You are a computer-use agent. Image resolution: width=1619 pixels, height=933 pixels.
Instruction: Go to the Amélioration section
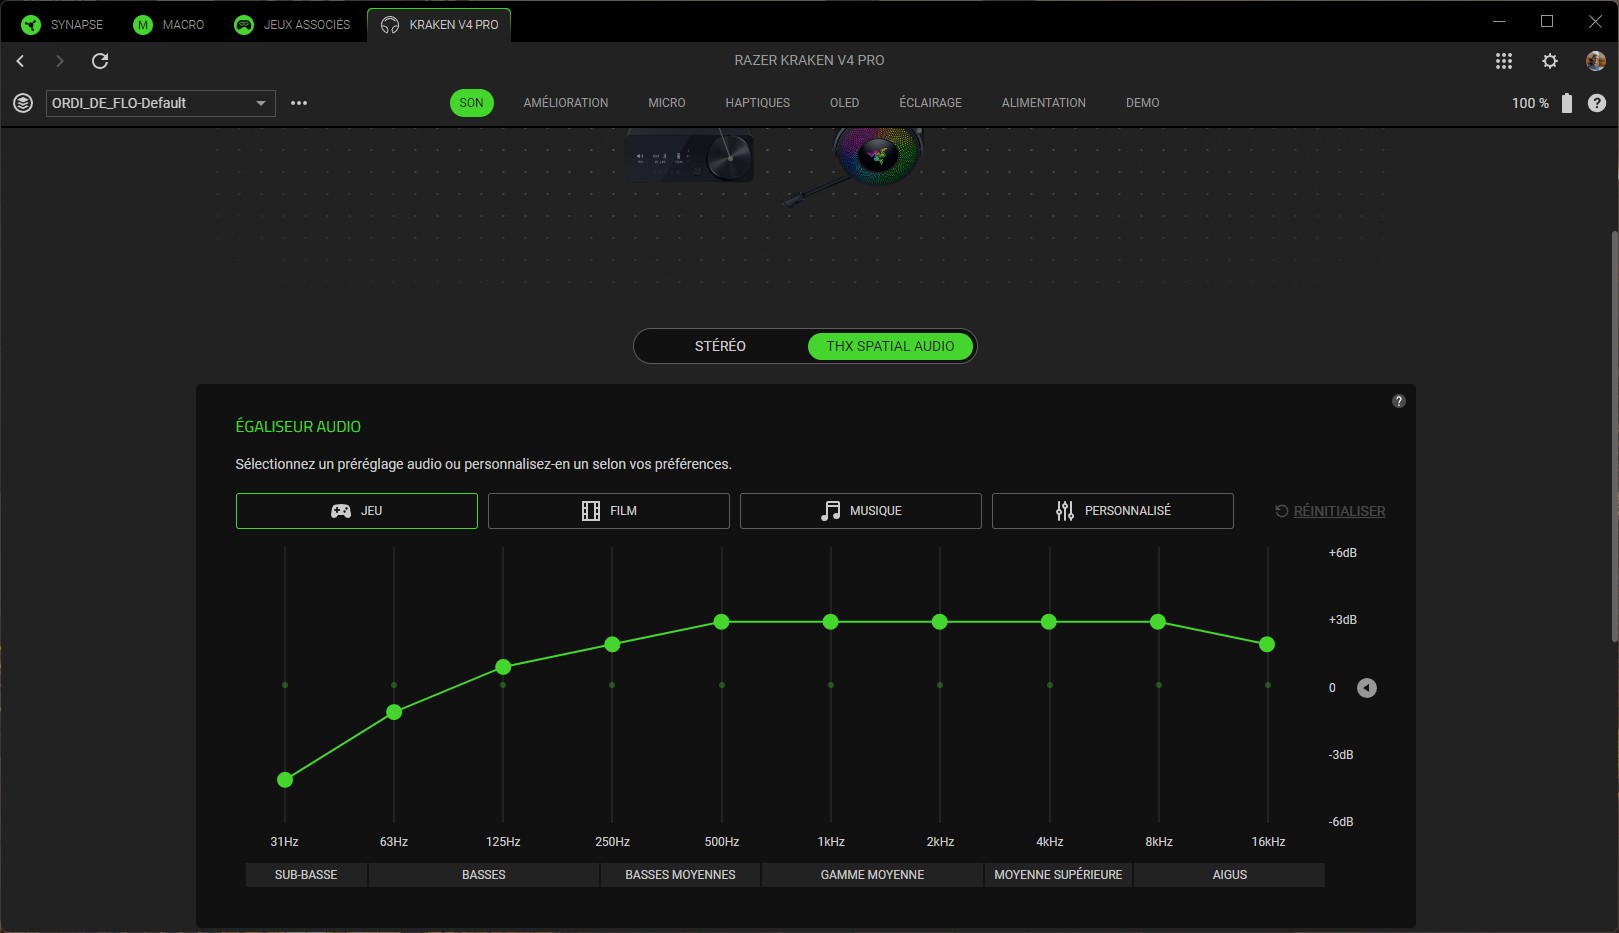click(566, 103)
